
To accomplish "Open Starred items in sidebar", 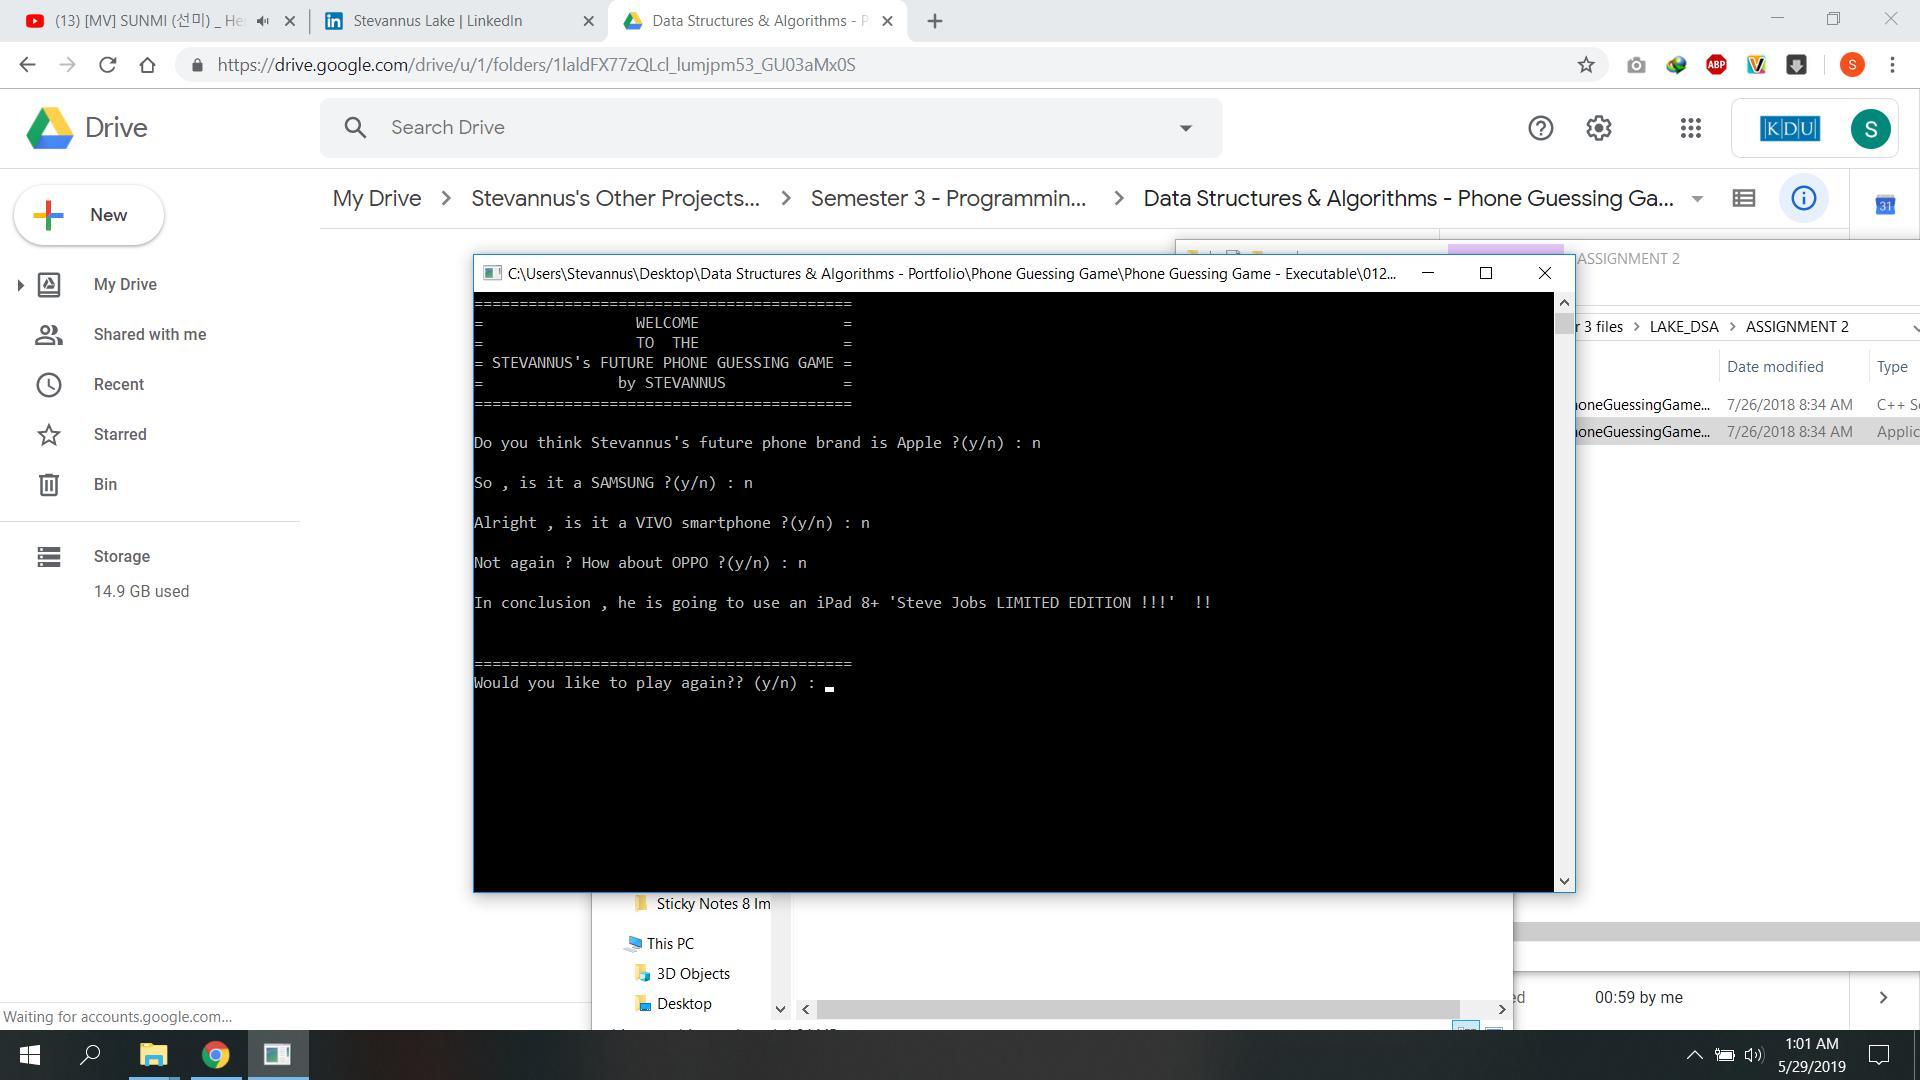I will (x=120, y=435).
